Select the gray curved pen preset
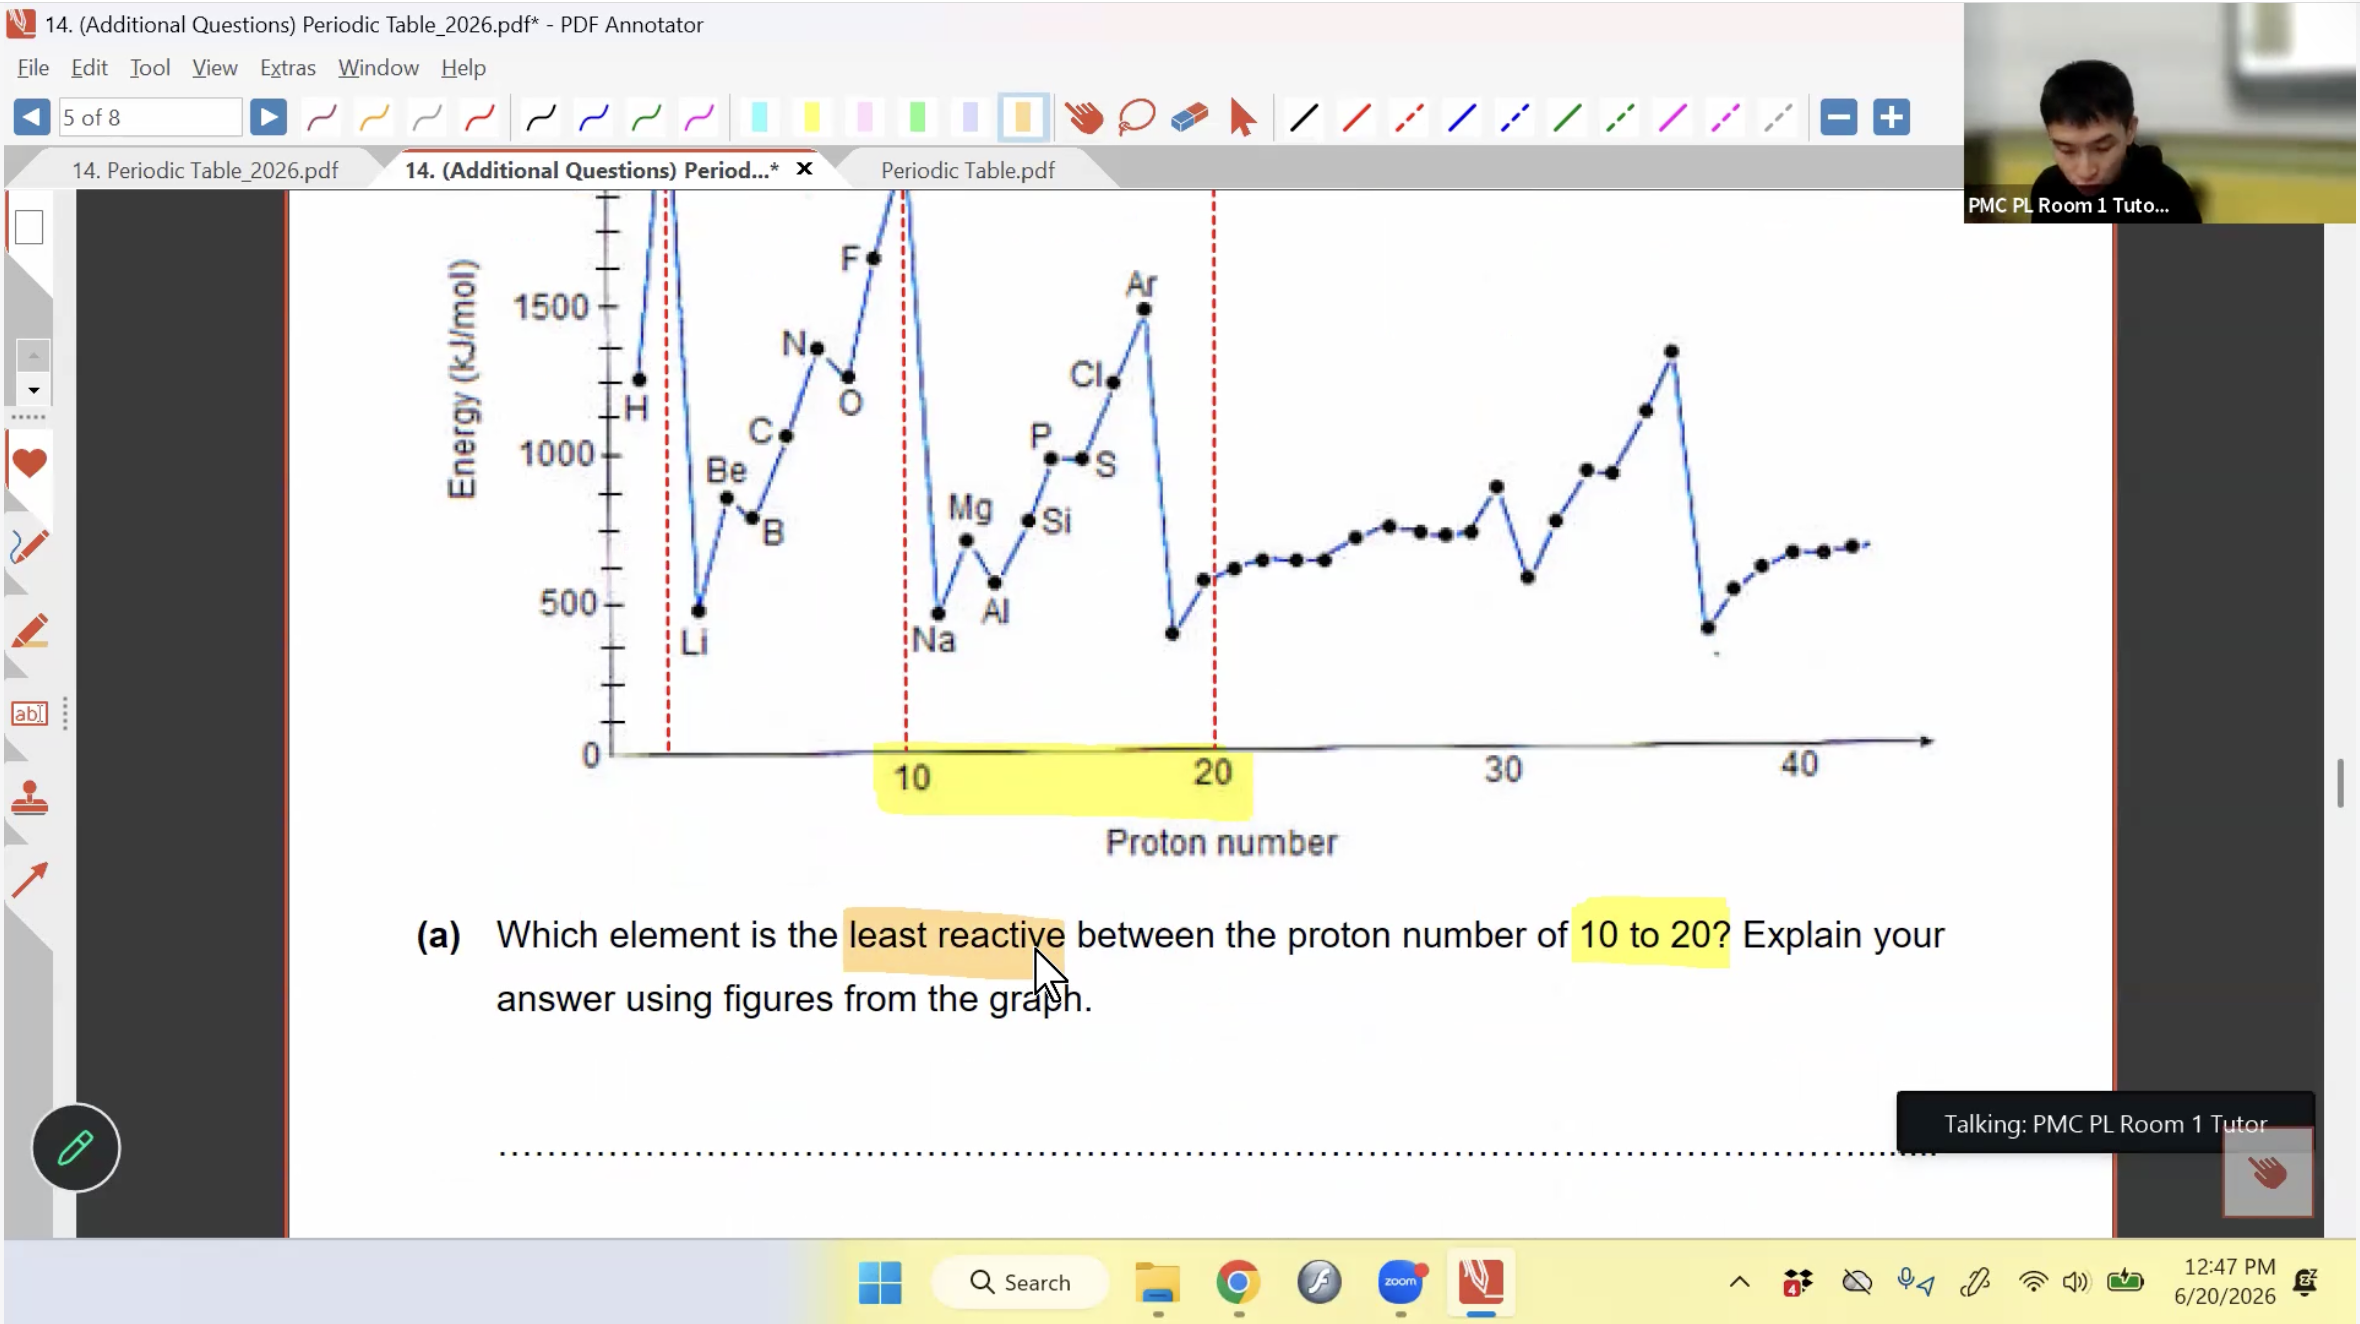 point(427,118)
